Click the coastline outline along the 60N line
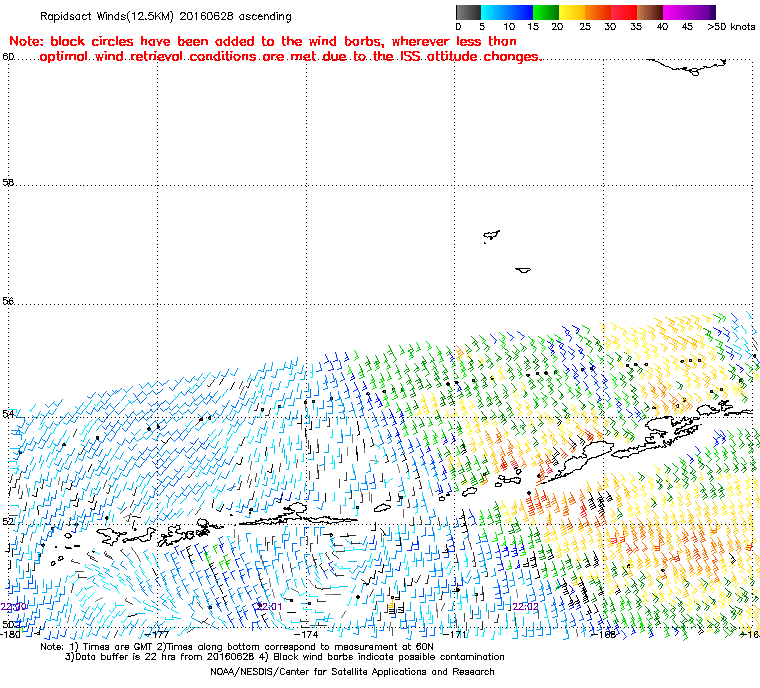 click(687, 67)
